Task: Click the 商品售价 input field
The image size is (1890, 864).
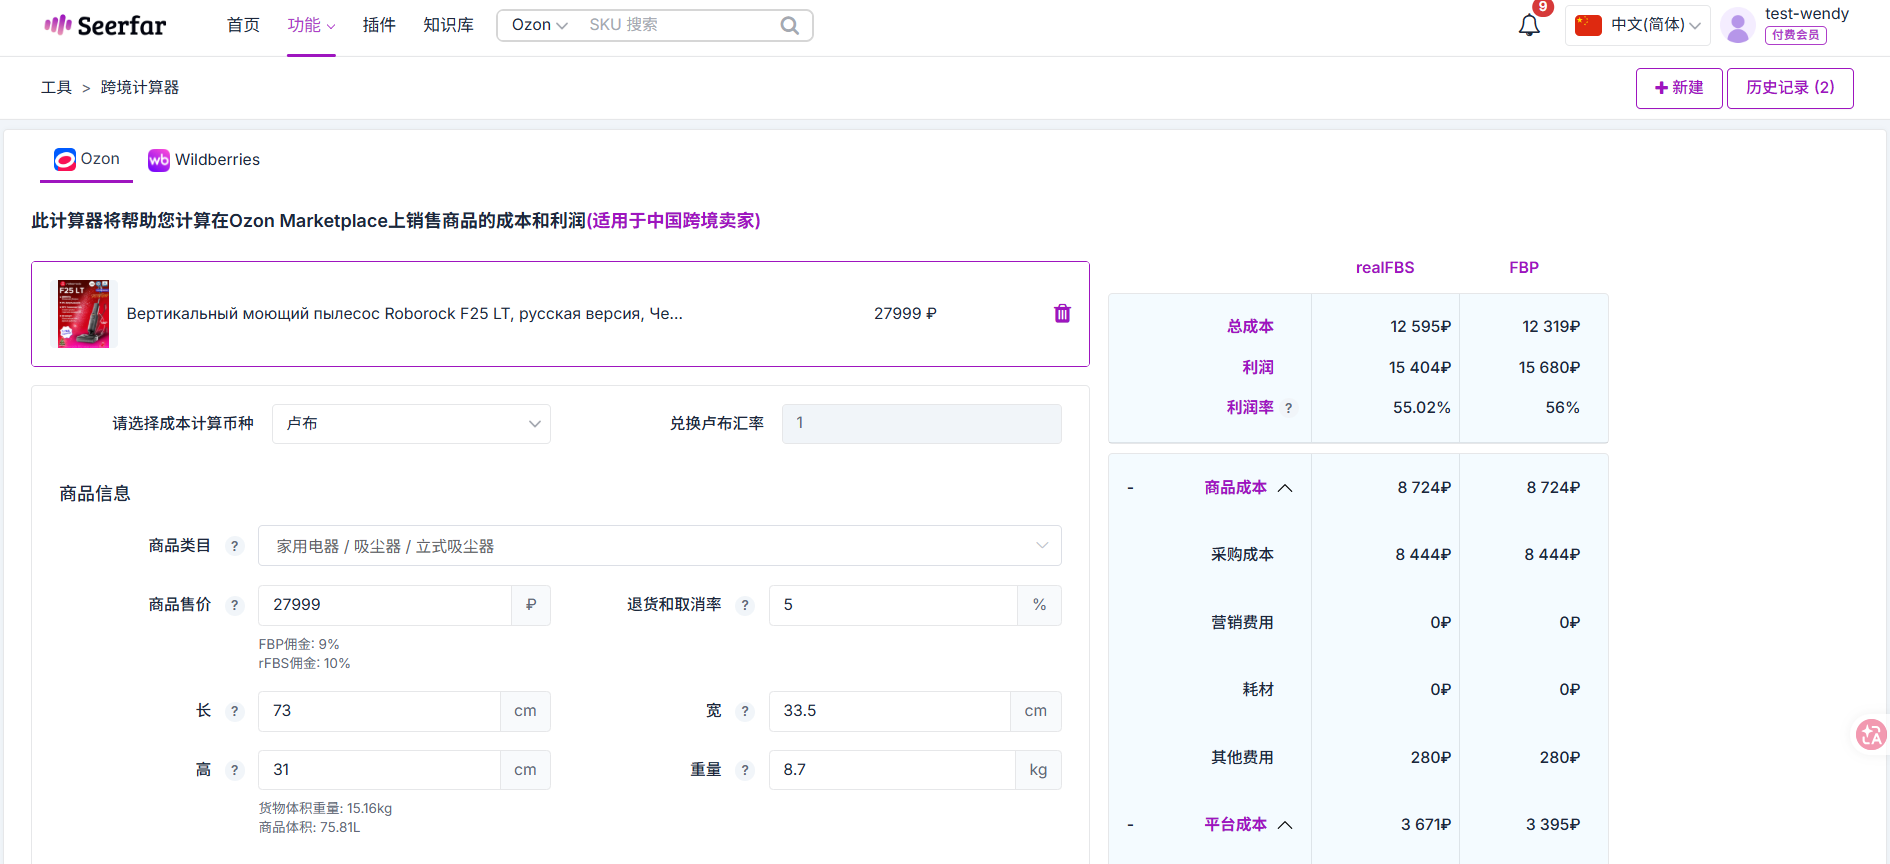Action: coord(385,605)
